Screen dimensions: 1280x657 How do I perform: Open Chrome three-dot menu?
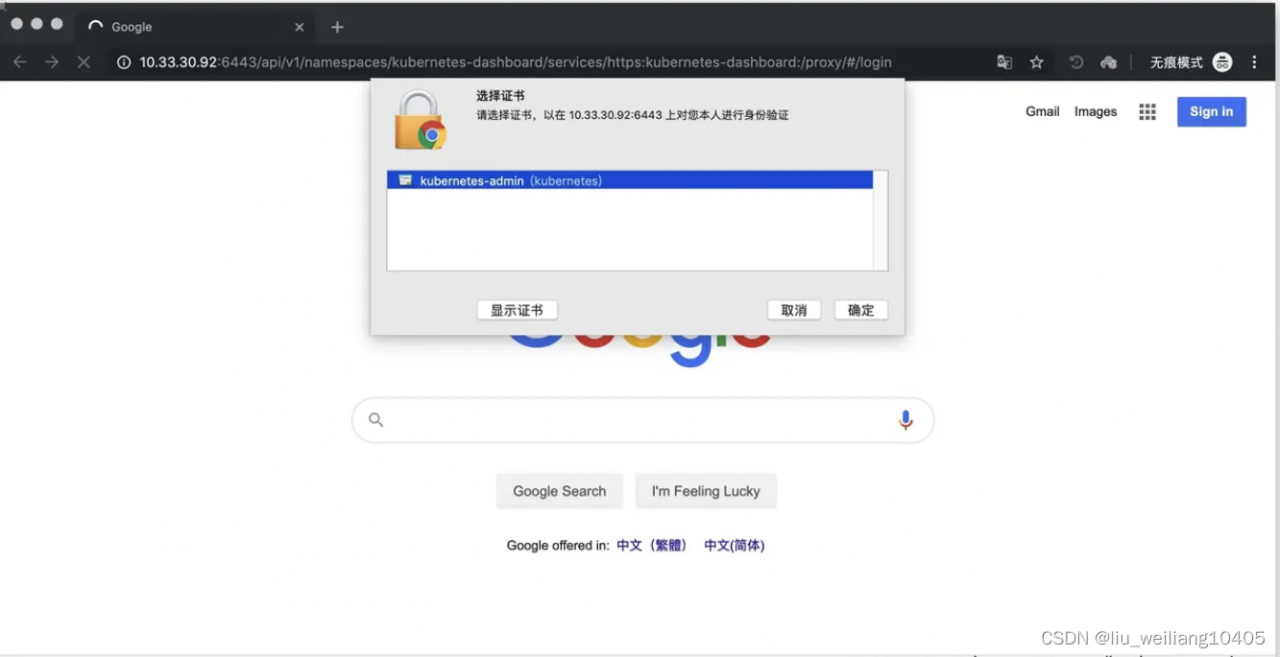1255,62
